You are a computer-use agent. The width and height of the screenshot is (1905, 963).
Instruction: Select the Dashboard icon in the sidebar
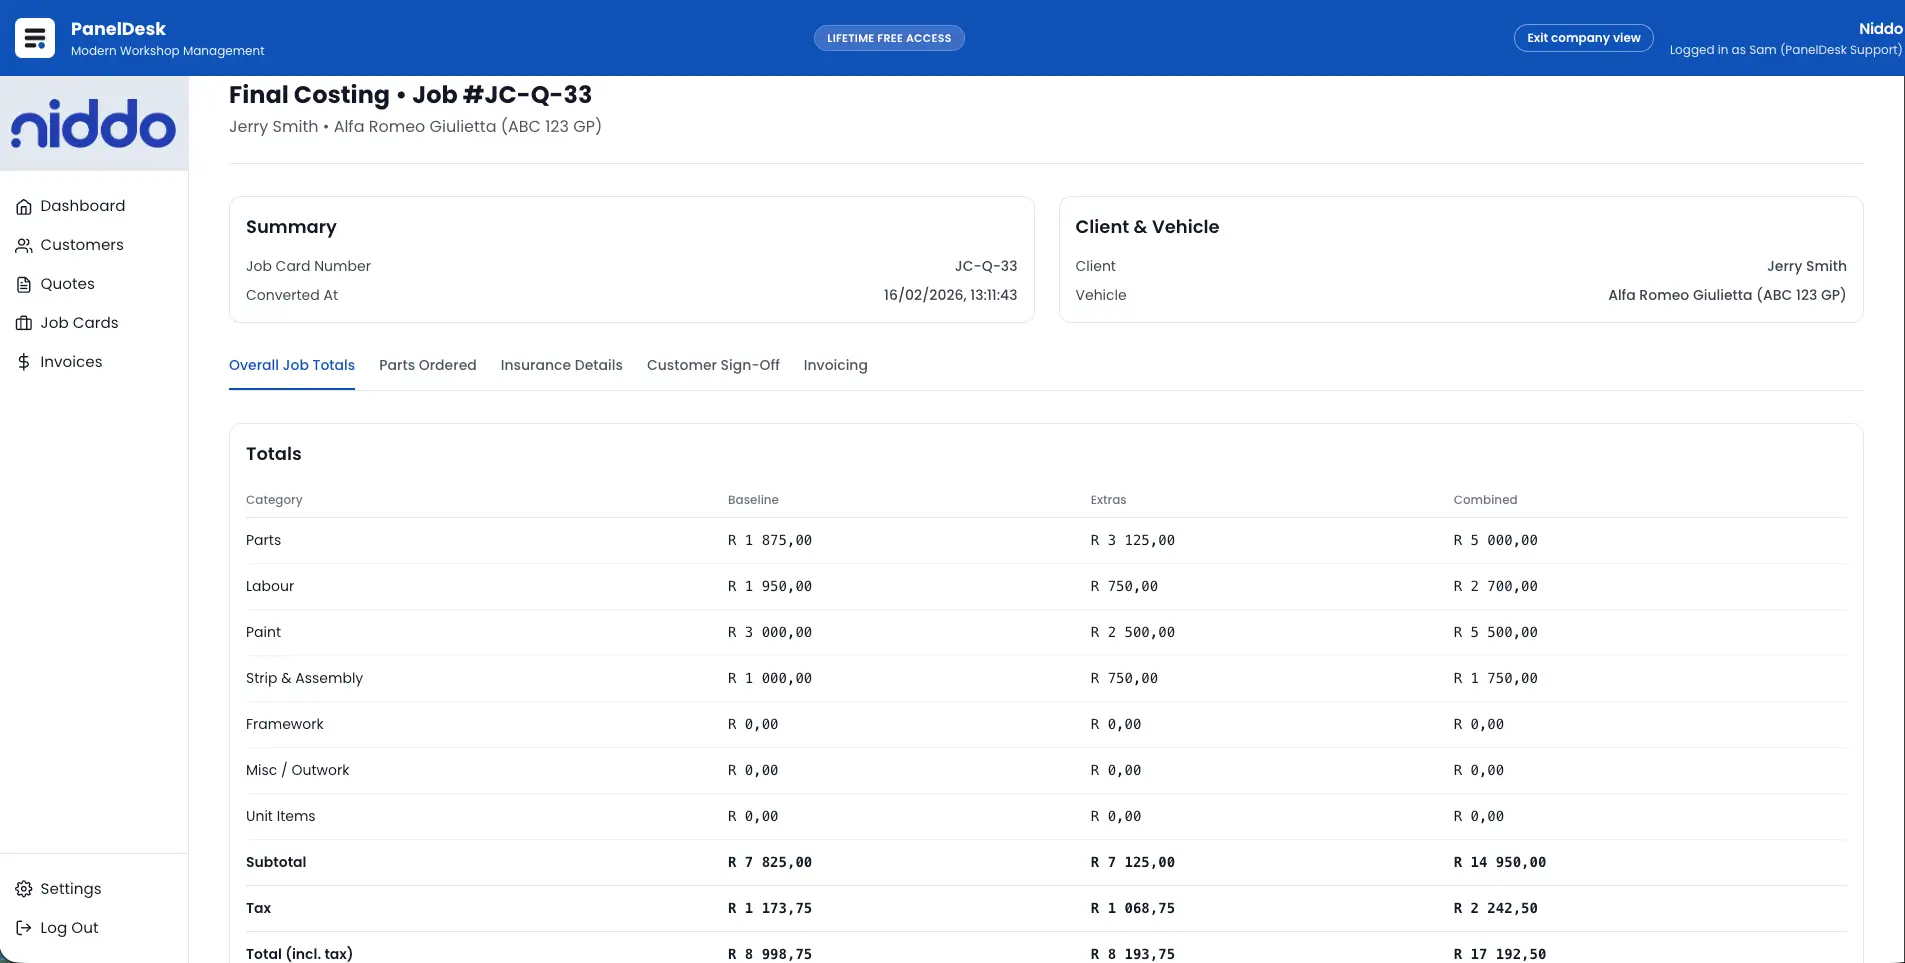point(24,206)
